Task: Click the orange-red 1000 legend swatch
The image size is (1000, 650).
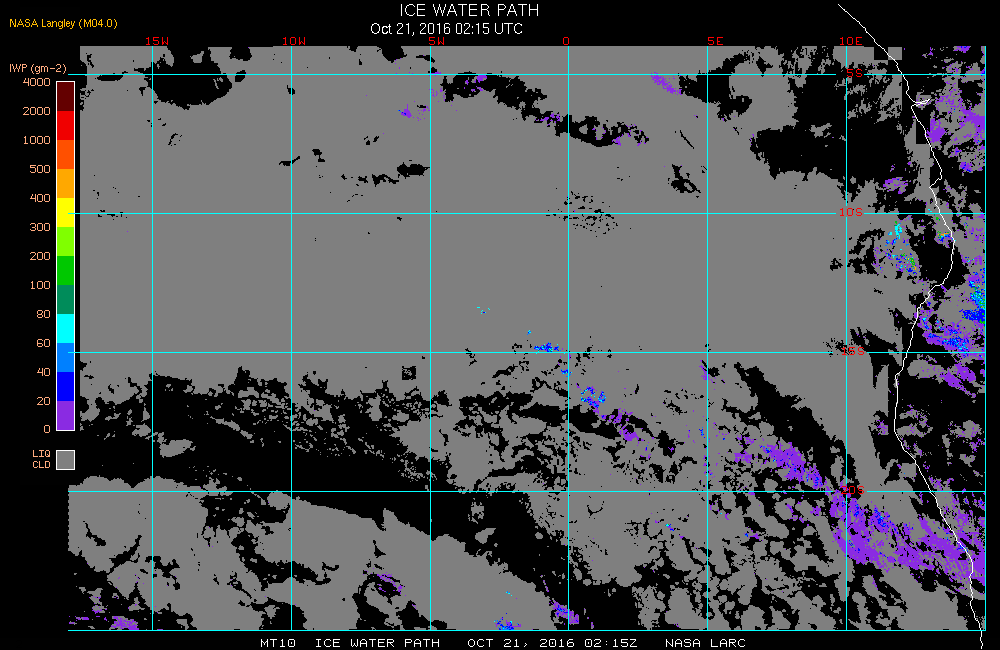Action: [x=66, y=154]
